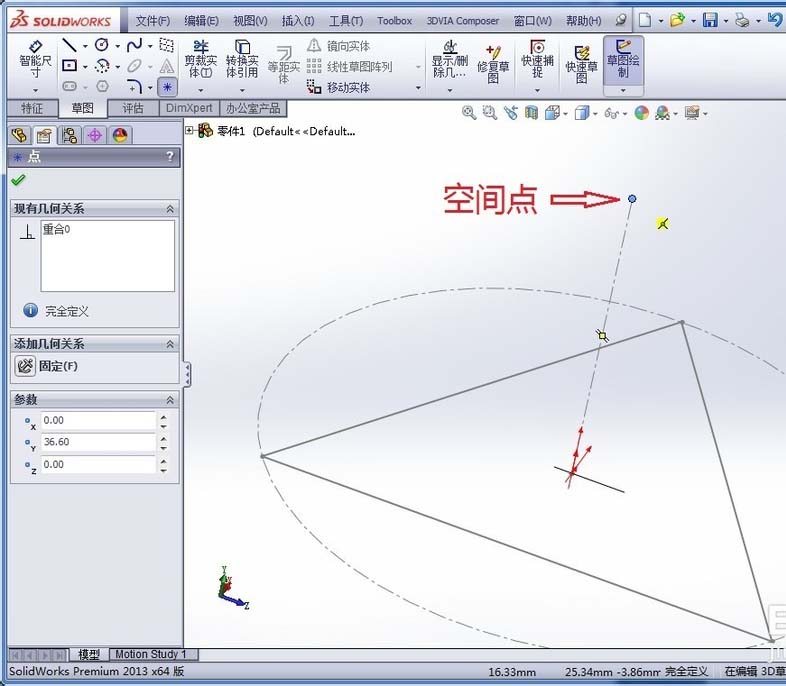Toggle the 草图绘制 sketch mode button
Image resolution: width=786 pixels, height=686 pixels.
tap(623, 59)
